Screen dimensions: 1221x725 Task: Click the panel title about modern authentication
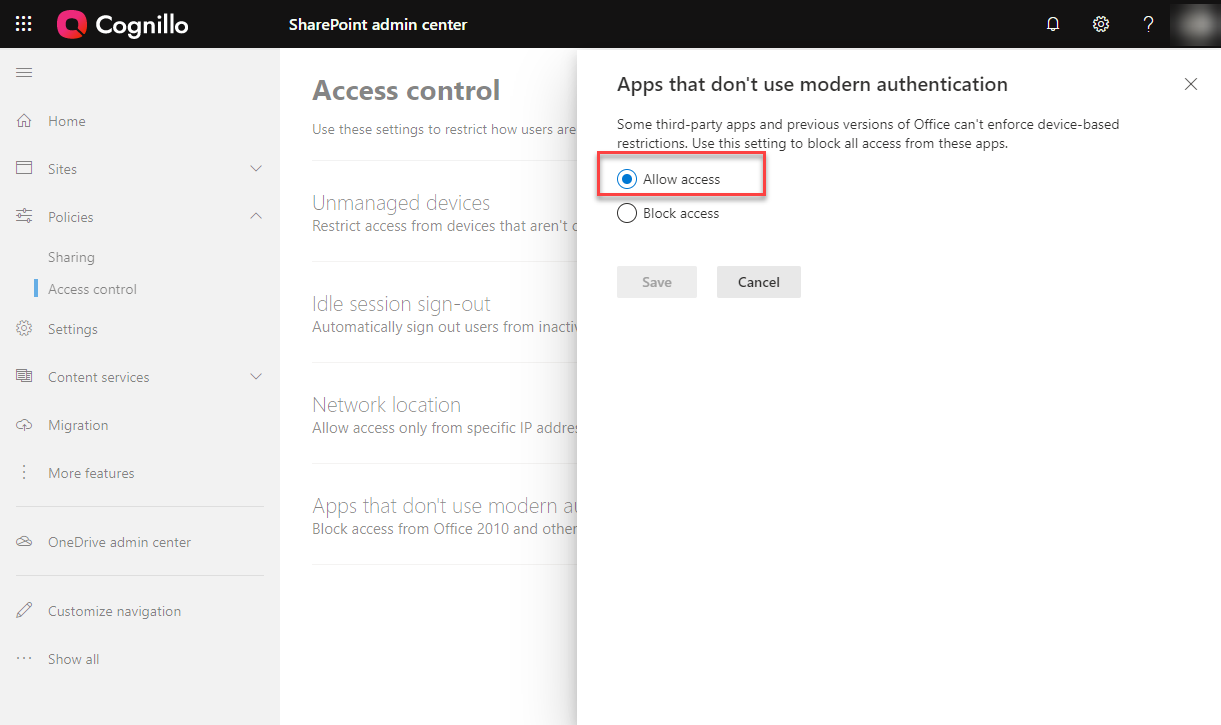pyautogui.click(x=812, y=84)
